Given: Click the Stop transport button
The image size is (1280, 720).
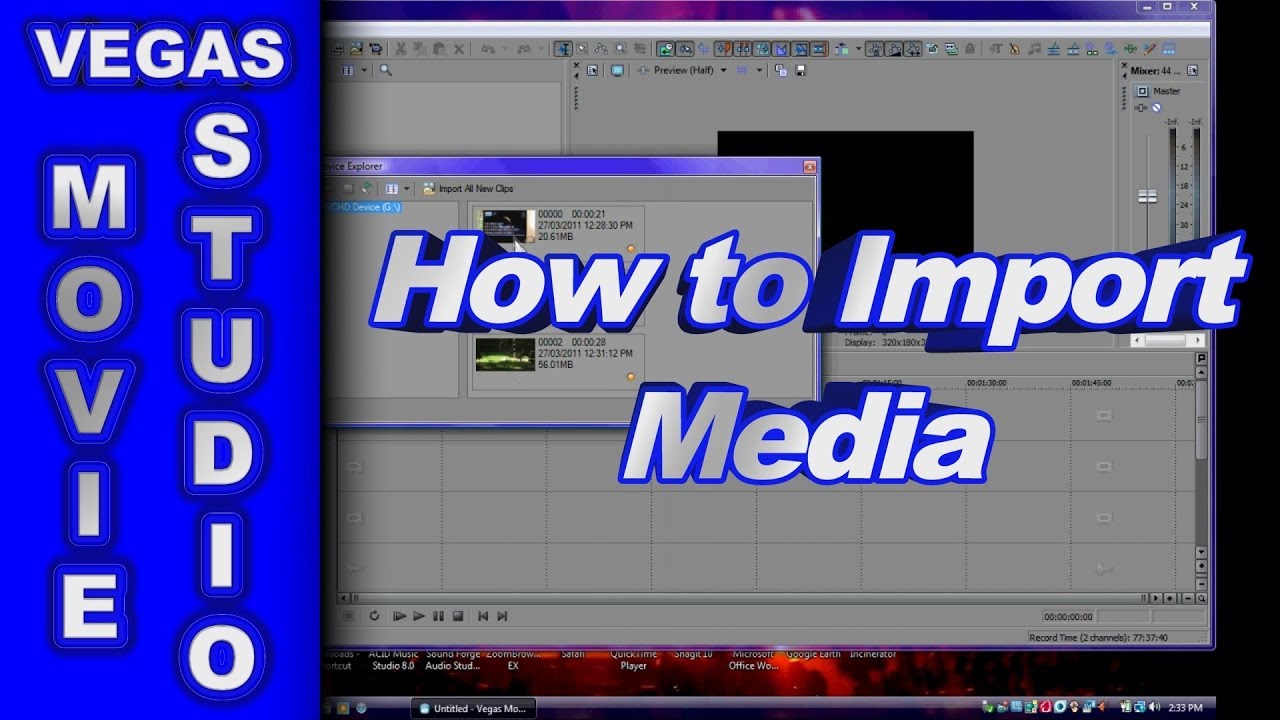Looking at the screenshot, I should pos(458,616).
